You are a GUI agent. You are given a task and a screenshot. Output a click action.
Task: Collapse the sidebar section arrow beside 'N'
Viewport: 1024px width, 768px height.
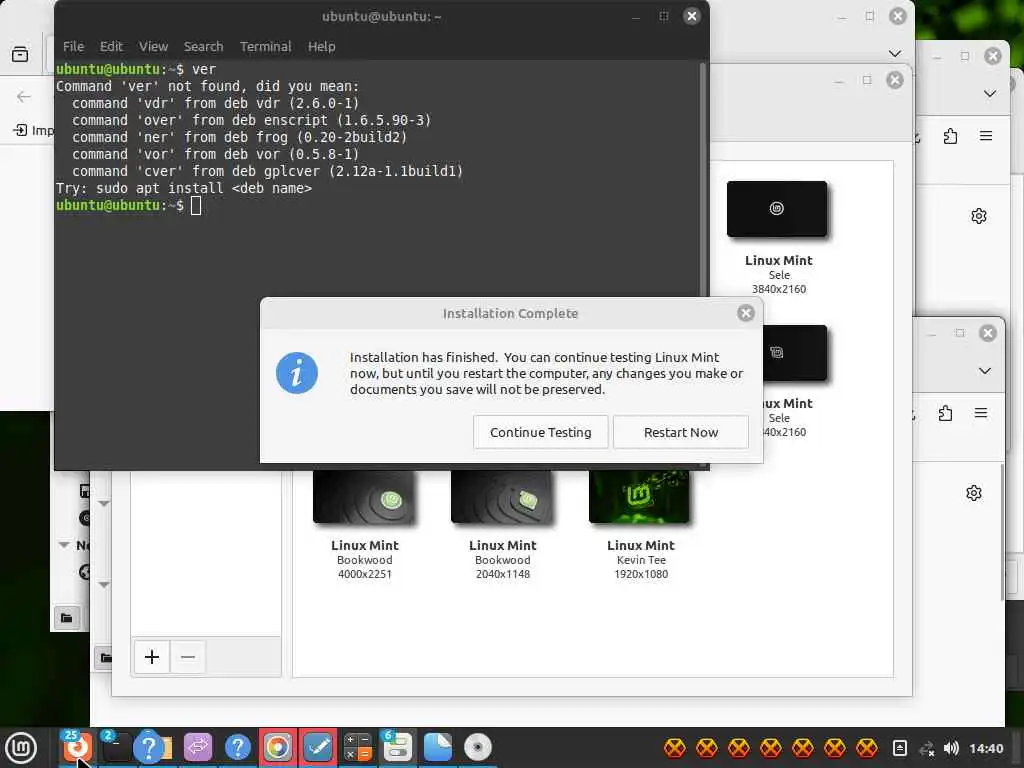pyautogui.click(x=63, y=545)
